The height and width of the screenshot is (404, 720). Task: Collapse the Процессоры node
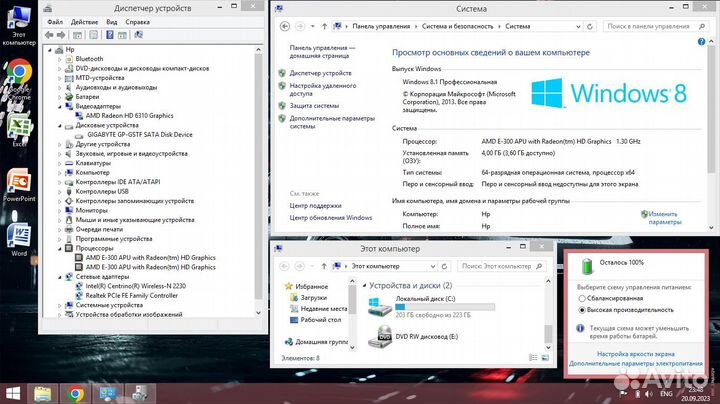point(60,248)
